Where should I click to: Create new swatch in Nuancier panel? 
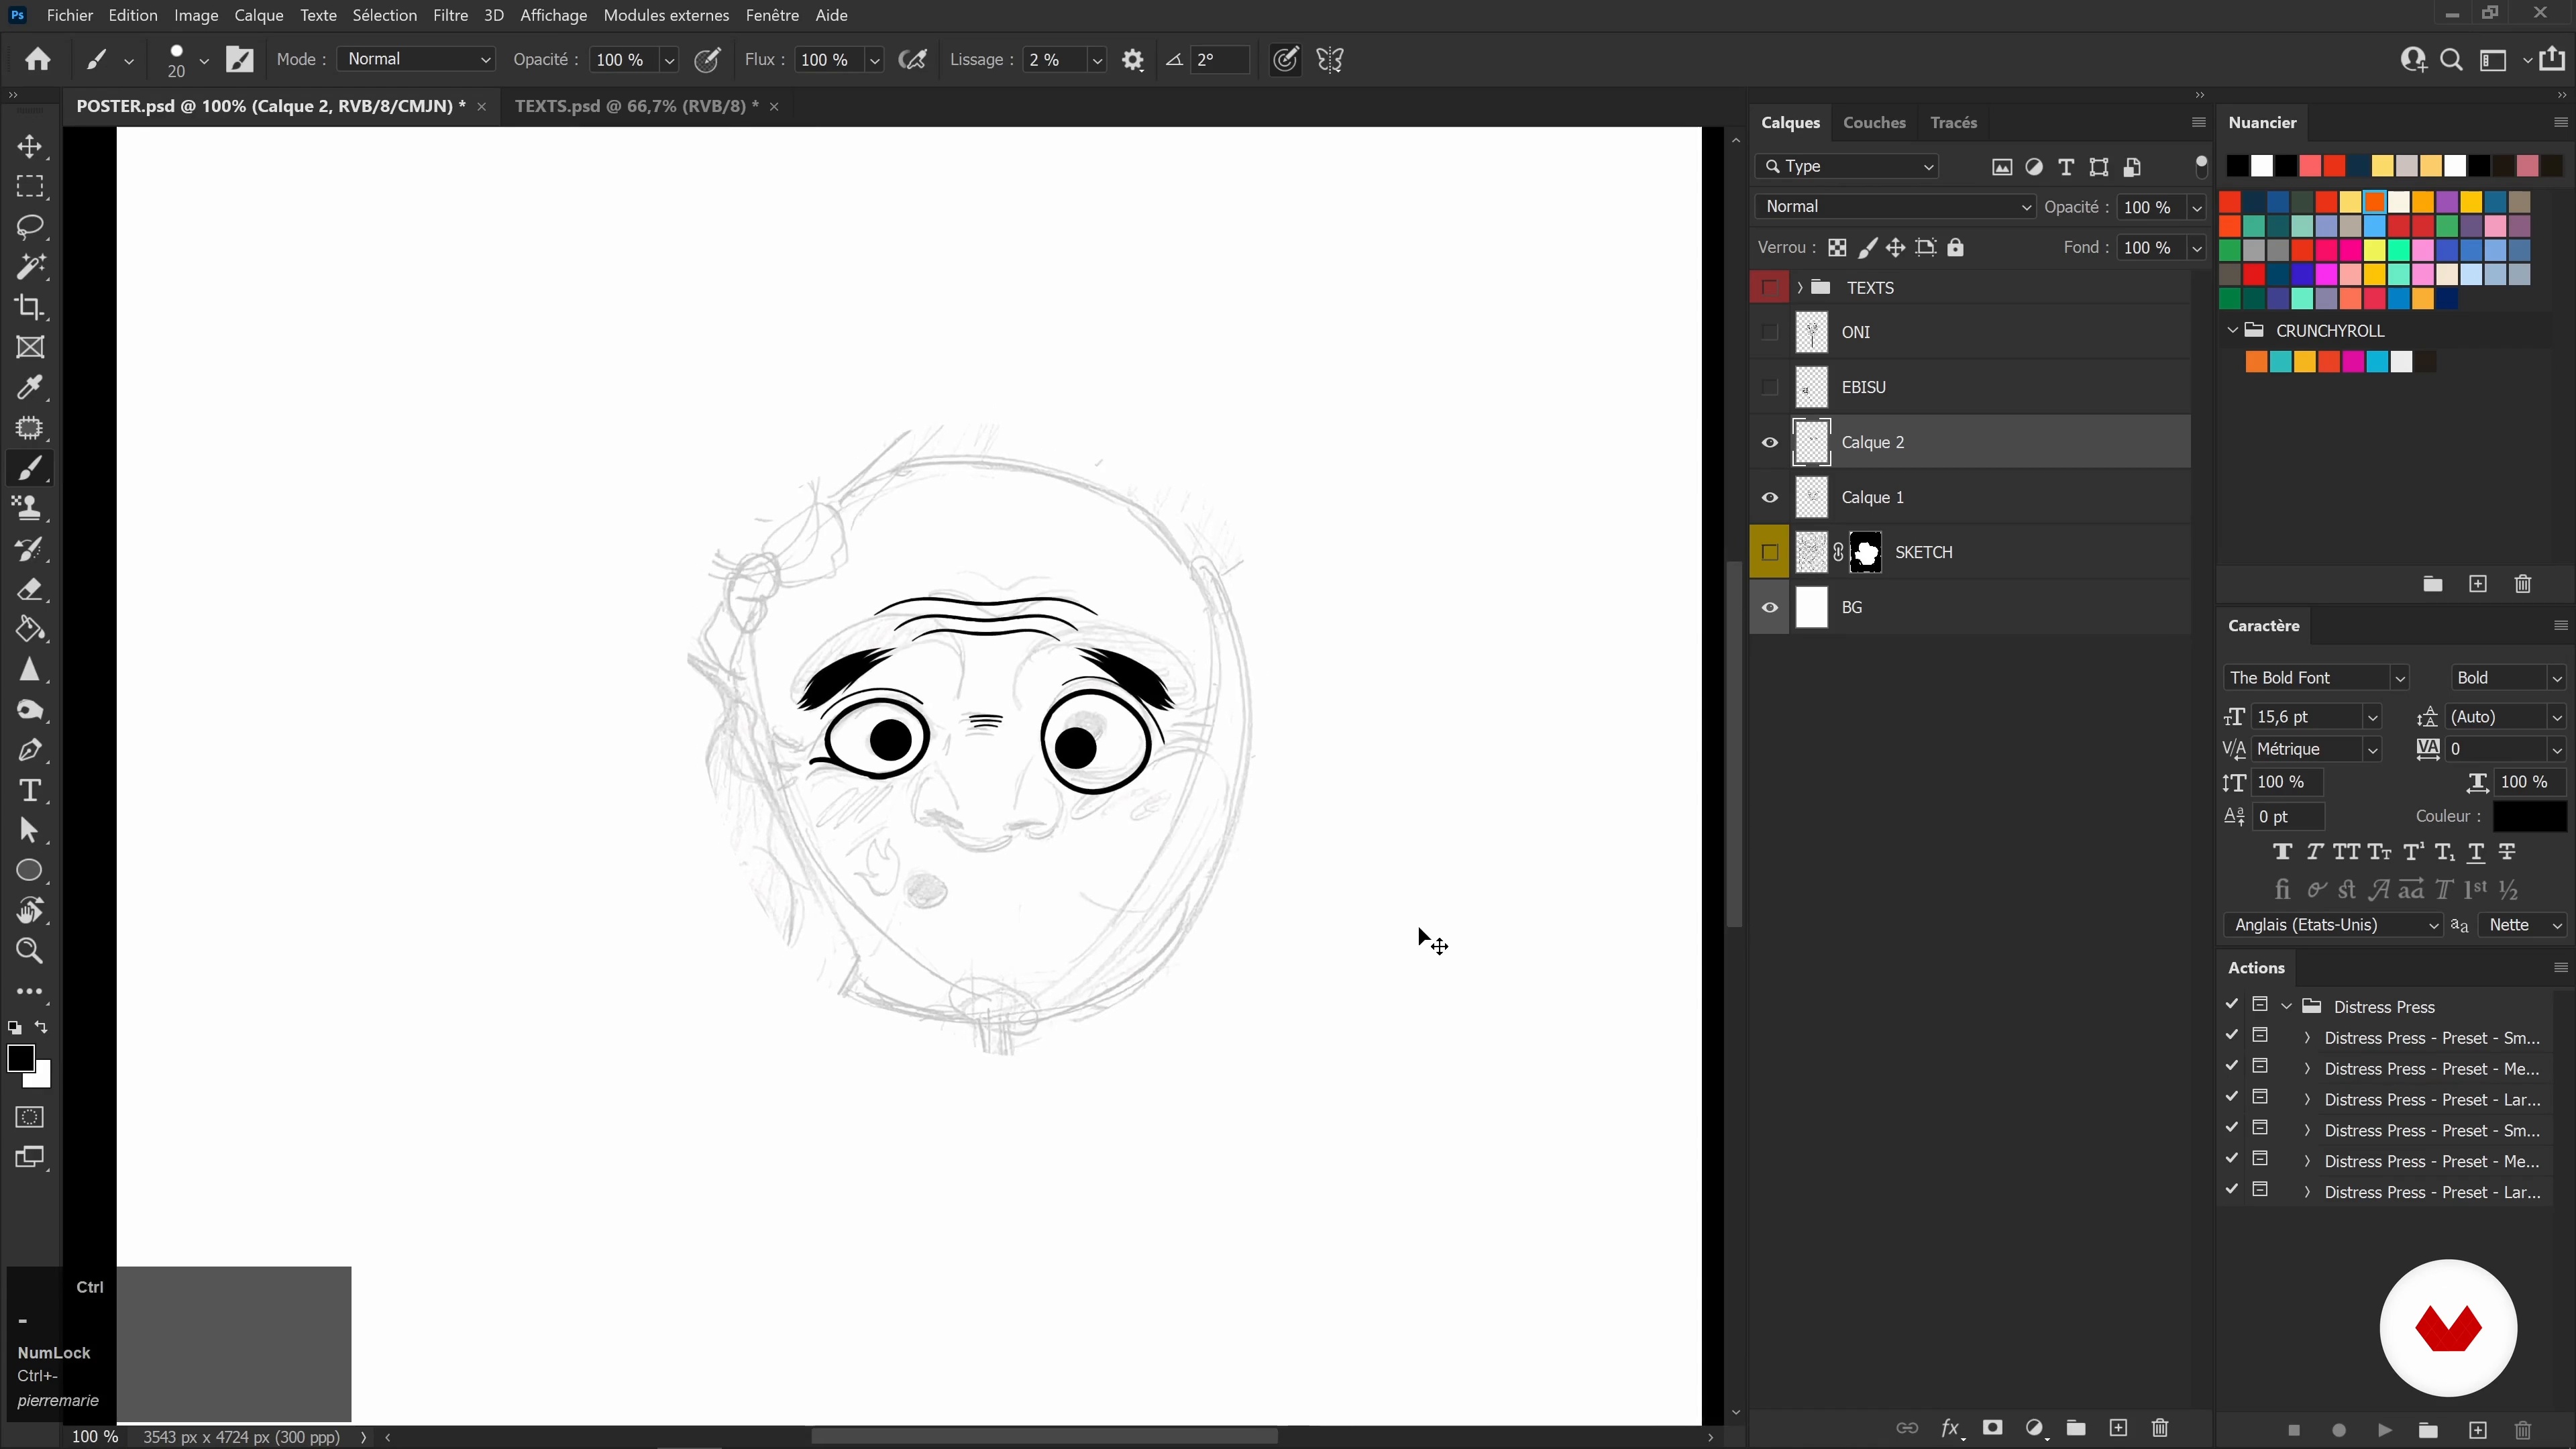[x=2478, y=584]
